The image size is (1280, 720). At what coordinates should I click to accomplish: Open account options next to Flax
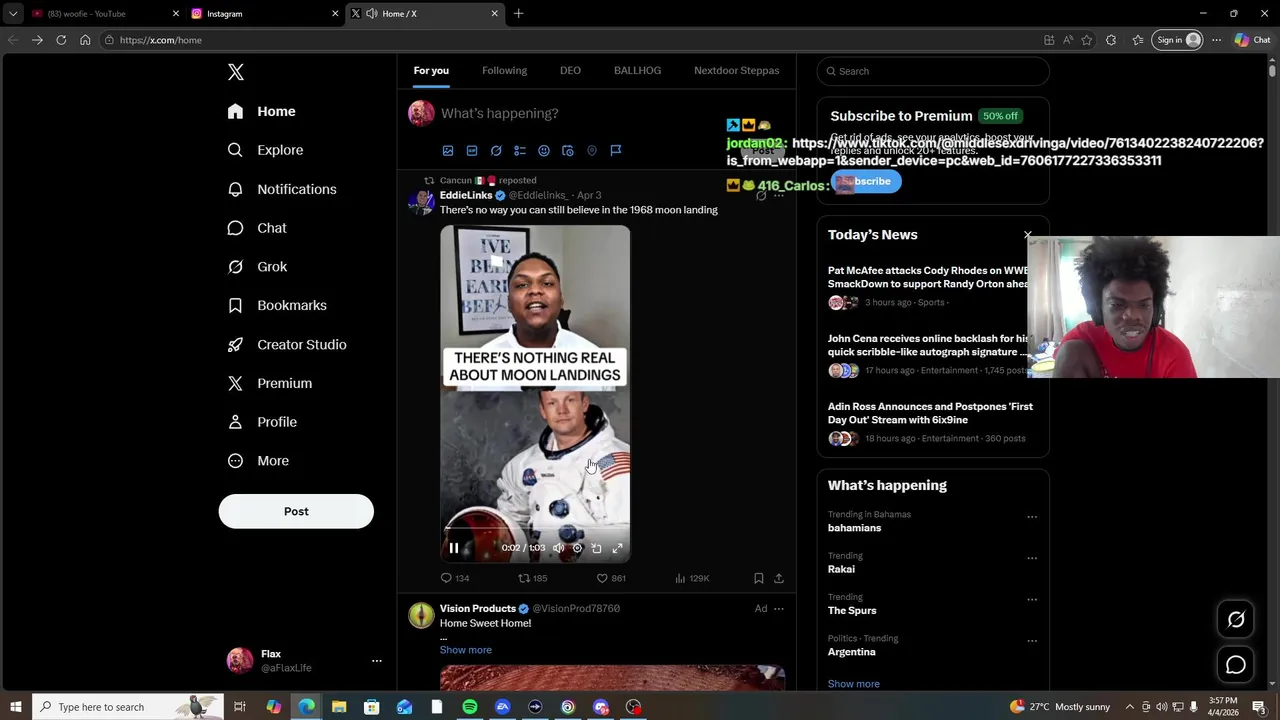pos(377,661)
